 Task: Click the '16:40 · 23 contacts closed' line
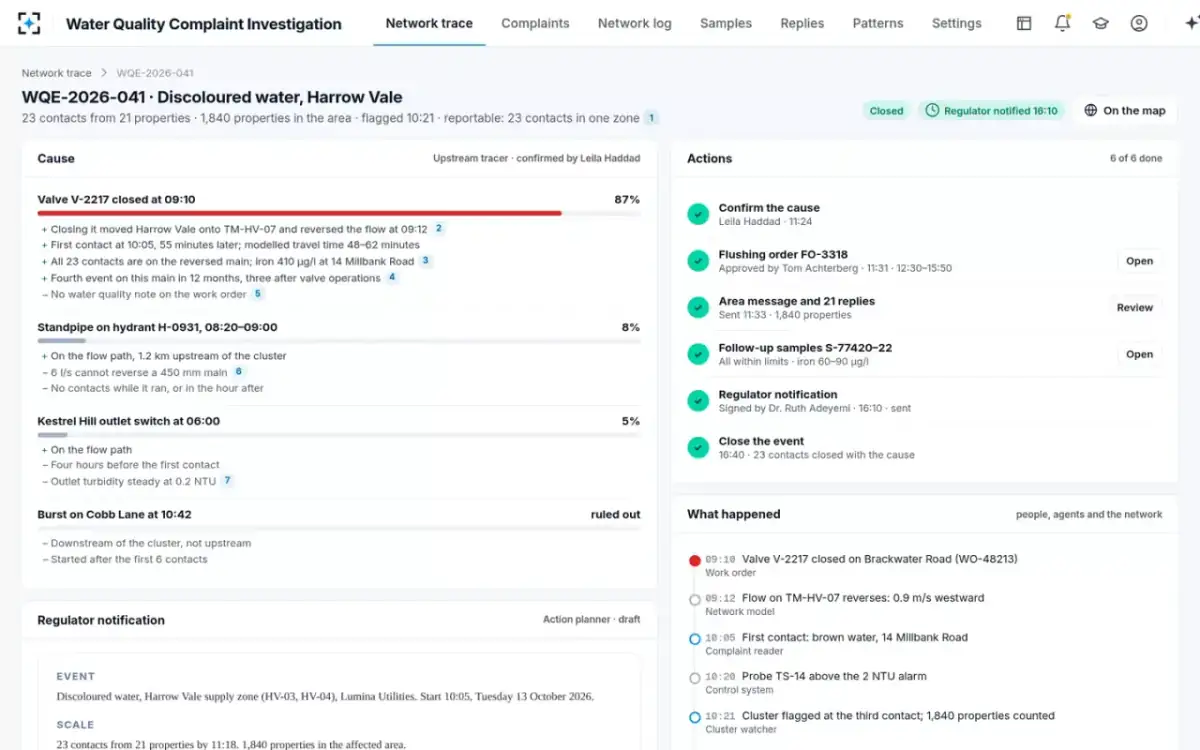[816, 455]
